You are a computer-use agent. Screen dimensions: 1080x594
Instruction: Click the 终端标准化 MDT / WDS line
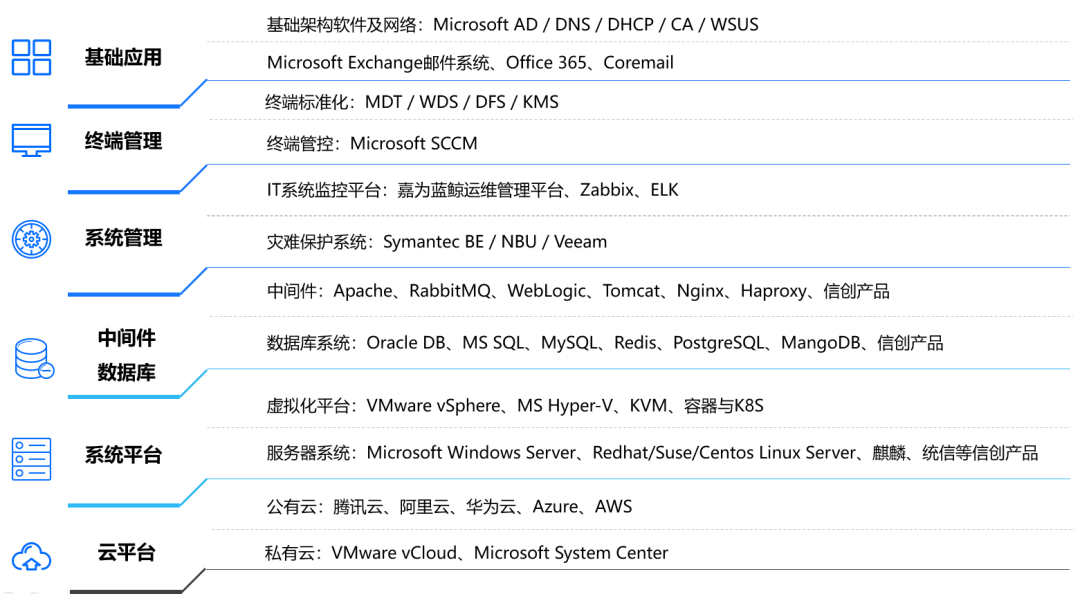click(x=412, y=102)
